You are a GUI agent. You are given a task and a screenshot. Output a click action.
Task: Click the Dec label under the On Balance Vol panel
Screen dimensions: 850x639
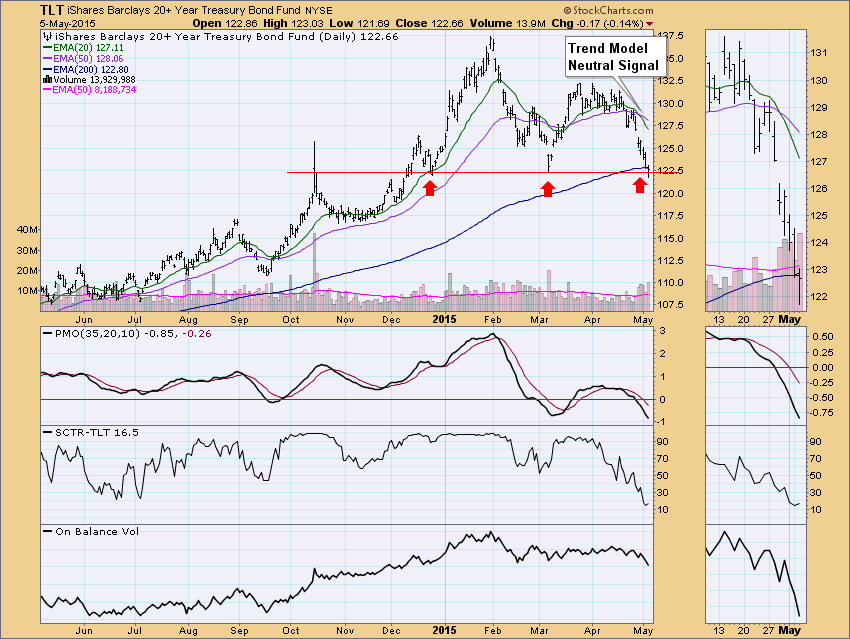tap(391, 631)
